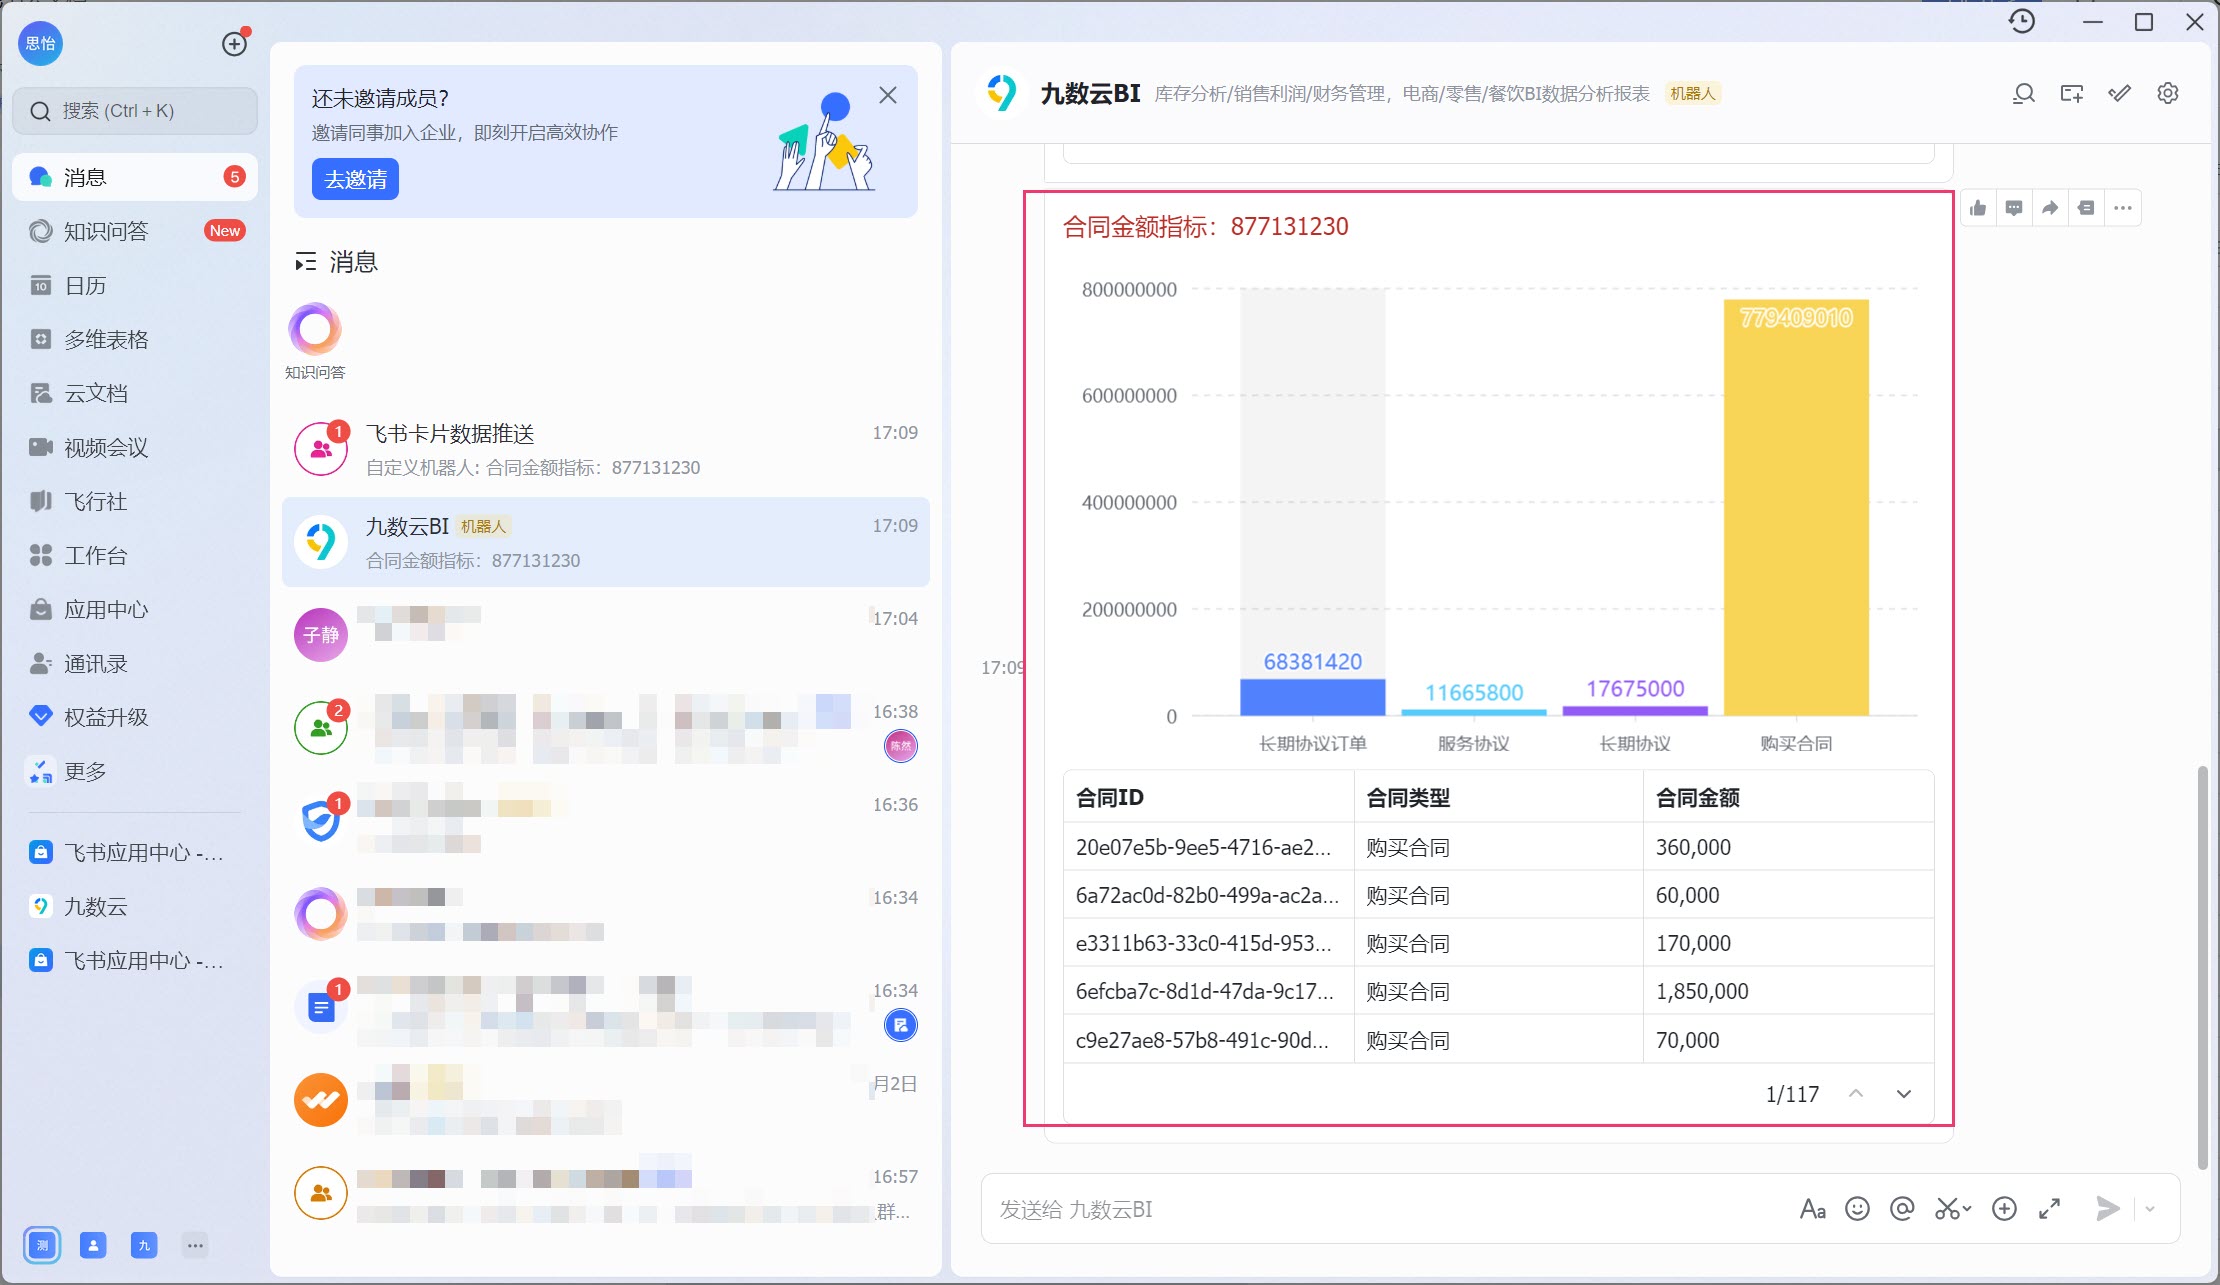Click the plus attachment icon in input
The image size is (2220, 1285).
2004,1209
